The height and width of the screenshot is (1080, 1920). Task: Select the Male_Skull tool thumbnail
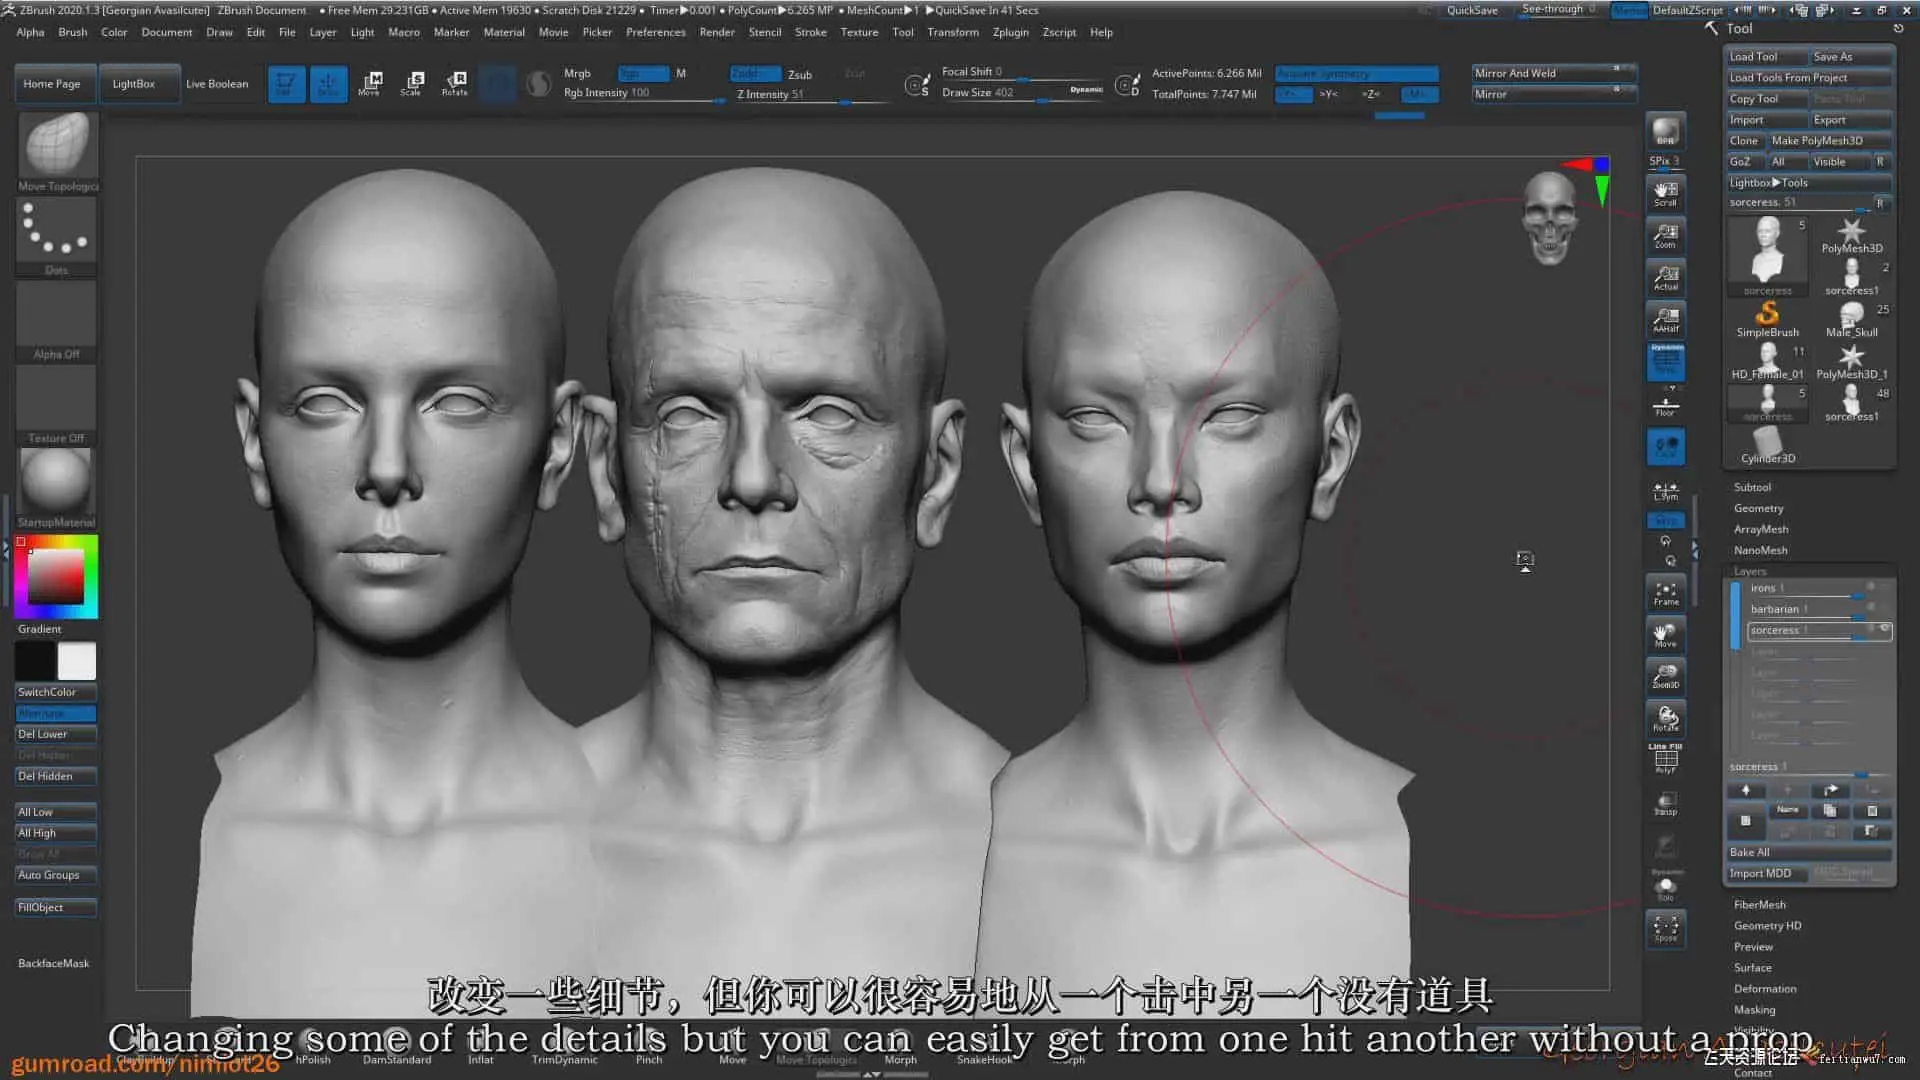pos(1851,318)
